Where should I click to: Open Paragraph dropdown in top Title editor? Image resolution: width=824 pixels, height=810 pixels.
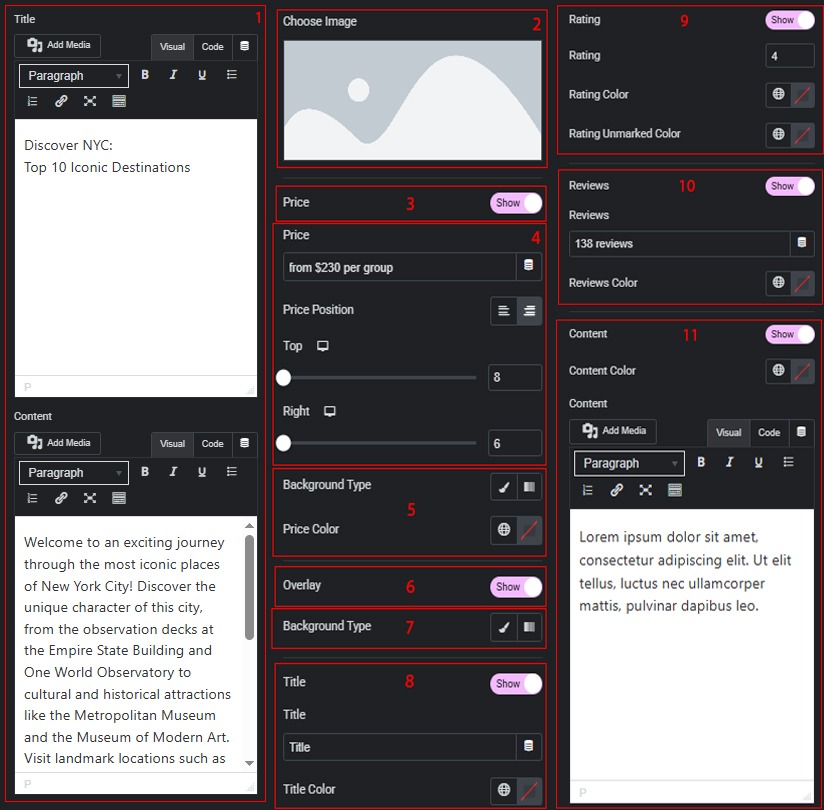click(x=74, y=76)
